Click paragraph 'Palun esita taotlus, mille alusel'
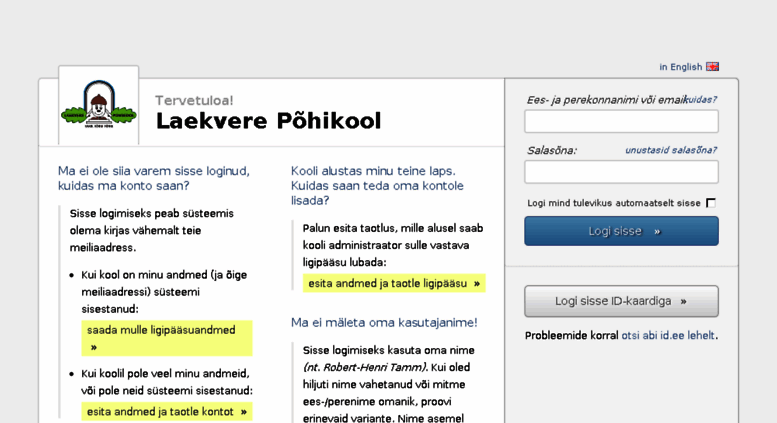This screenshot has height=423, width=777. [x=393, y=245]
